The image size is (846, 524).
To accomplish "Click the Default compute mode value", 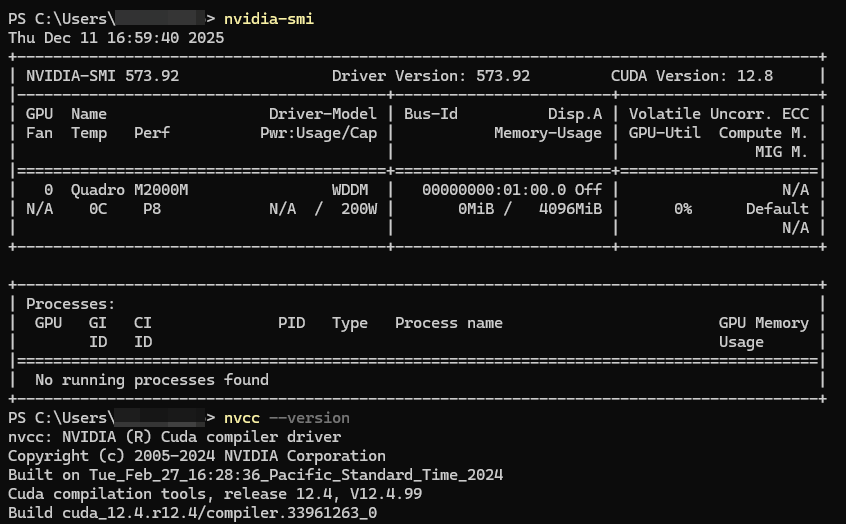I will 777,209.
